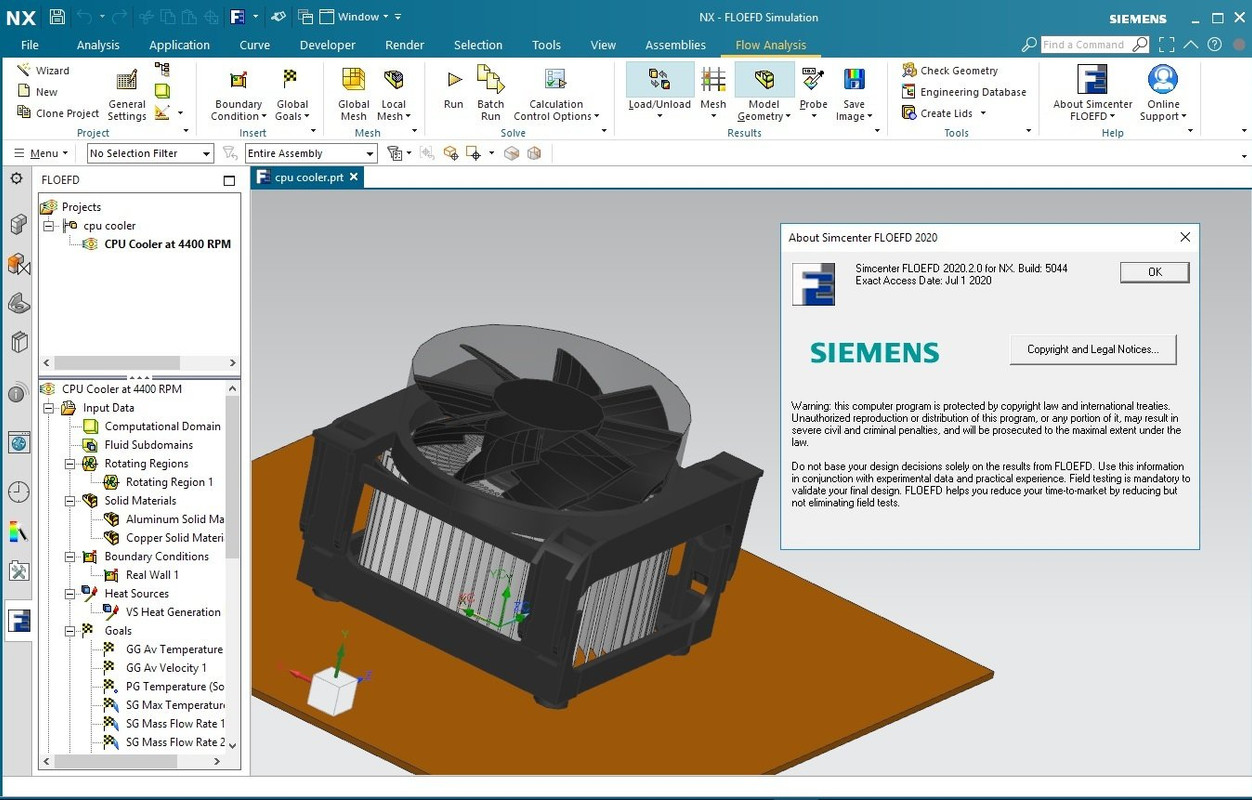Open the File menu

(30, 45)
